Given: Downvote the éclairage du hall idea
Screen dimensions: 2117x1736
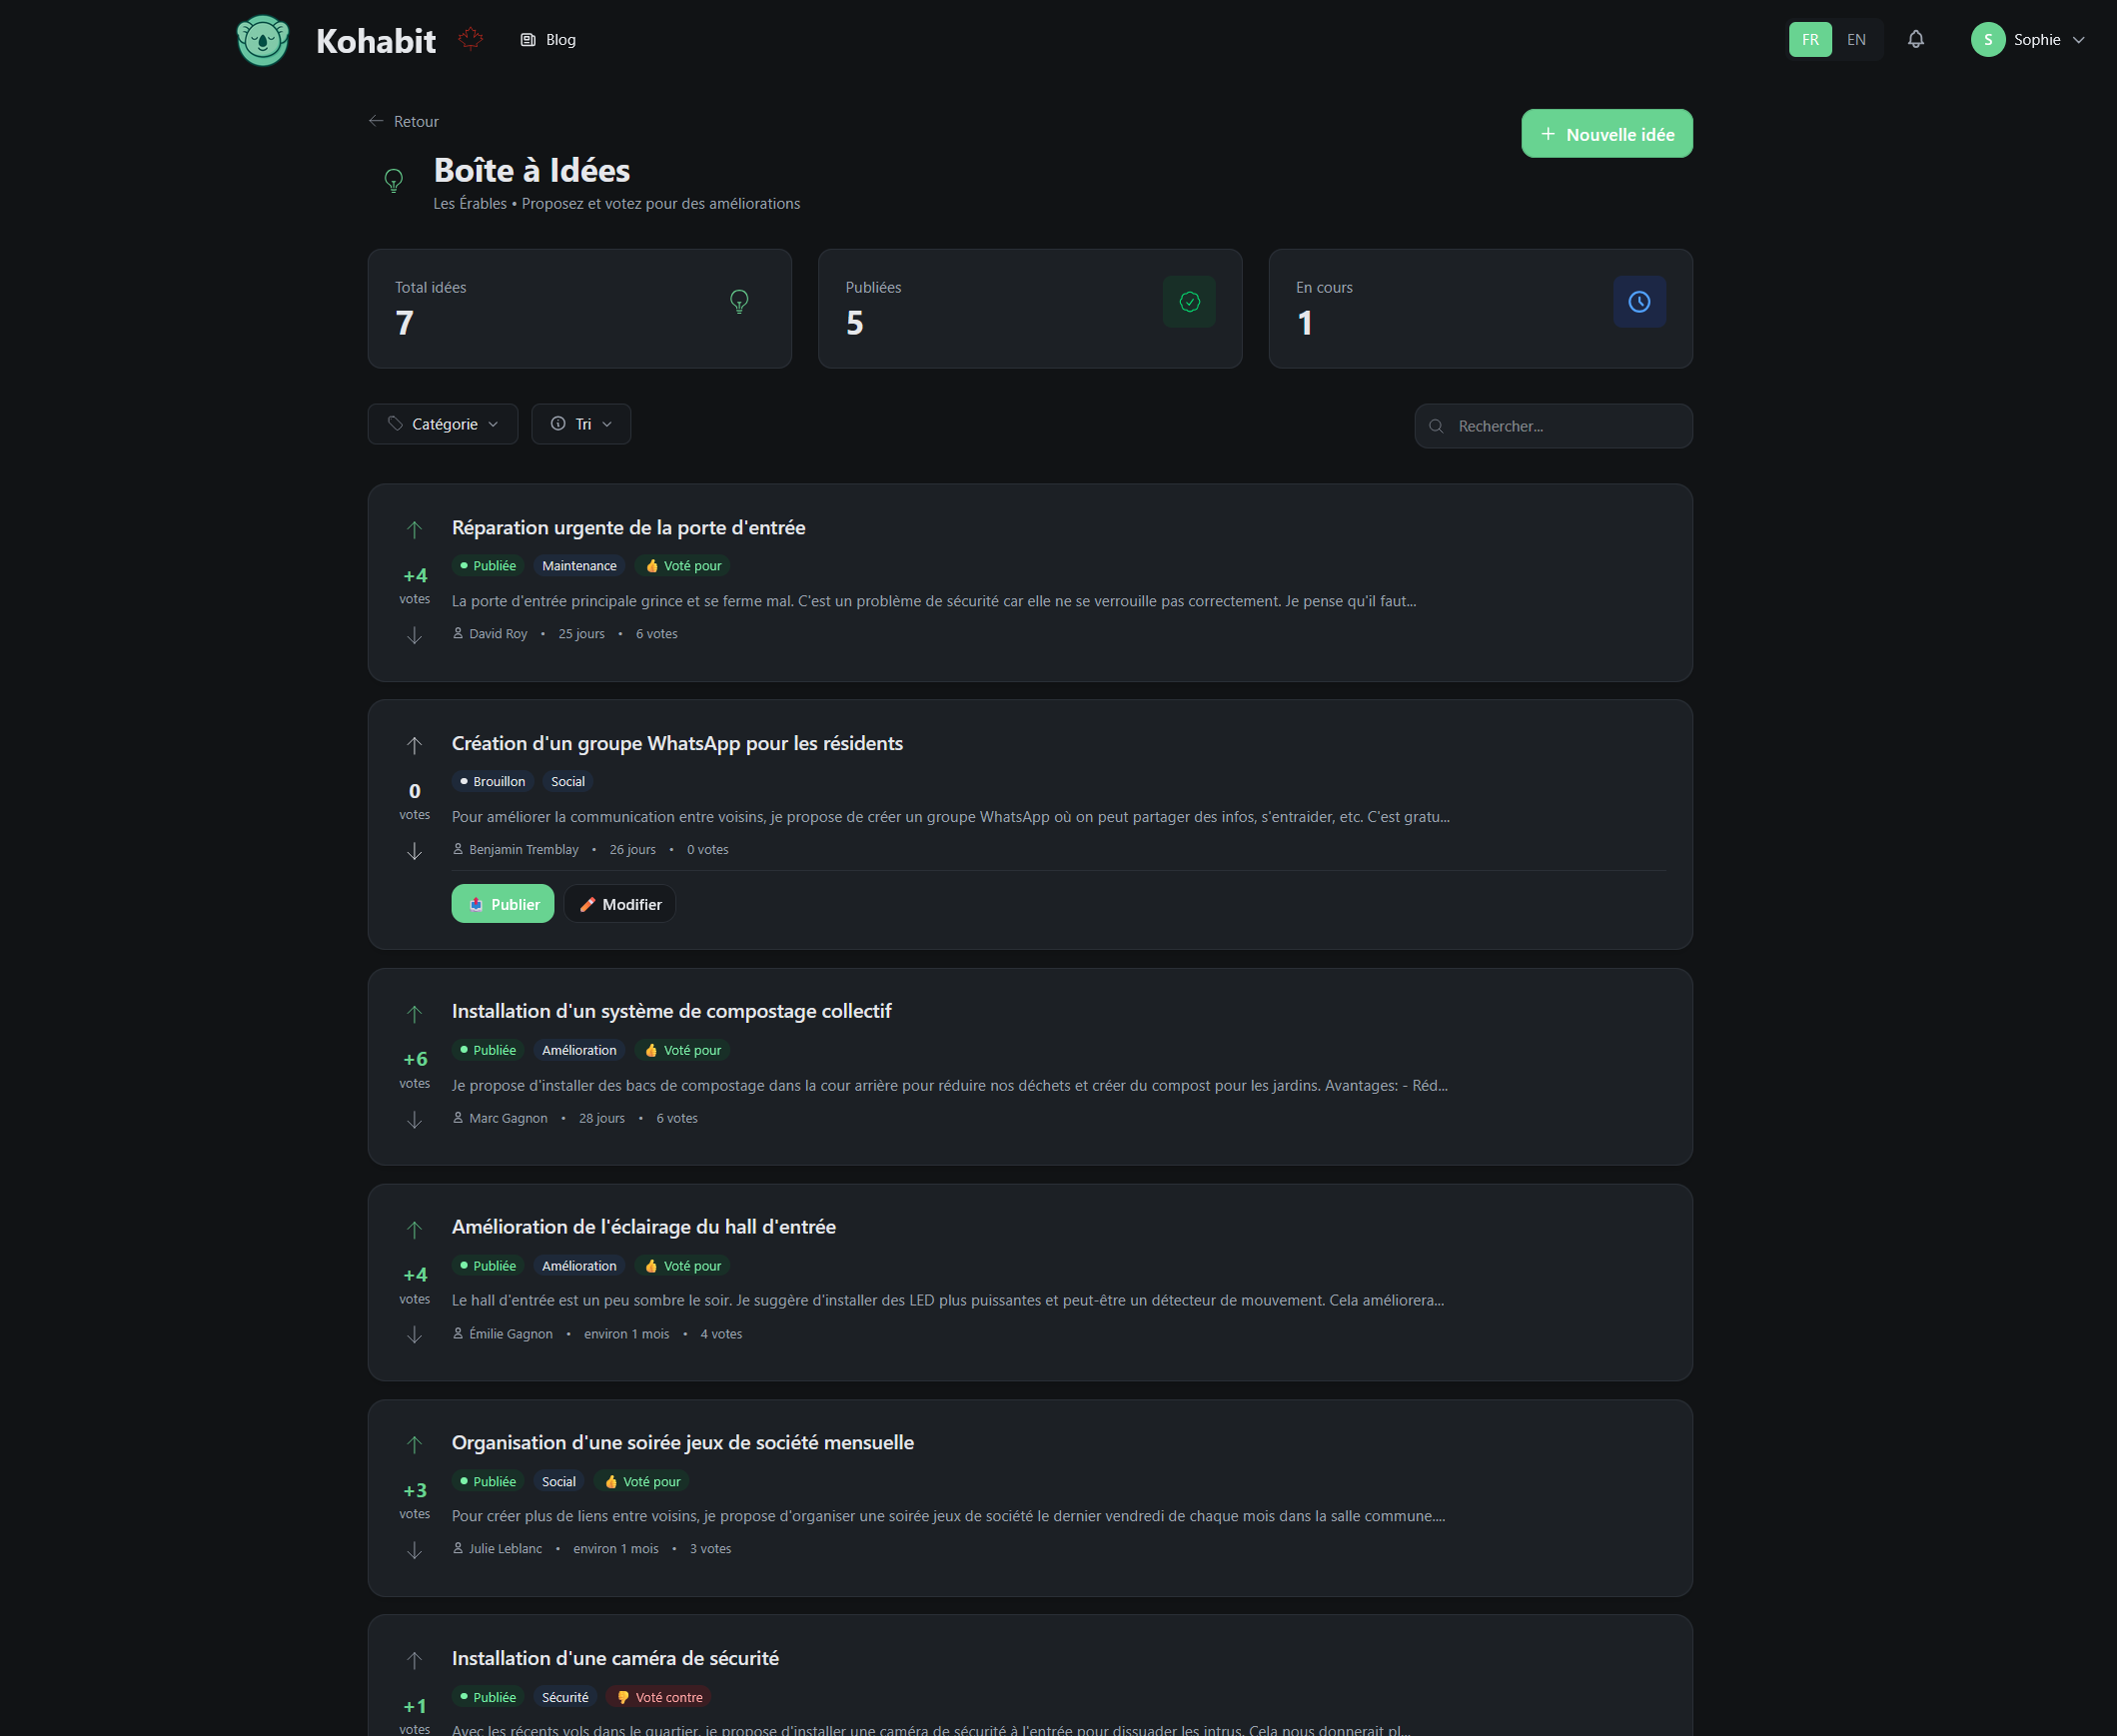Looking at the screenshot, I should 414,1335.
